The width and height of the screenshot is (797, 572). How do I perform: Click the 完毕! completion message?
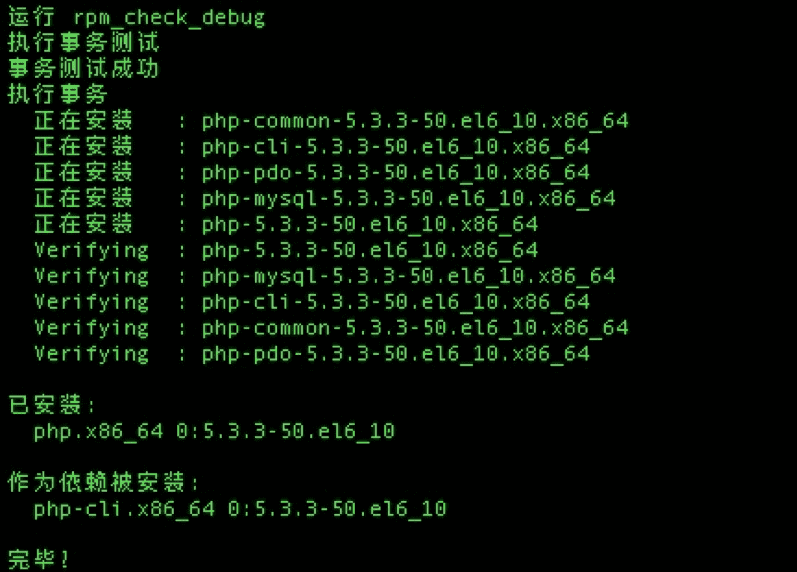[40, 559]
